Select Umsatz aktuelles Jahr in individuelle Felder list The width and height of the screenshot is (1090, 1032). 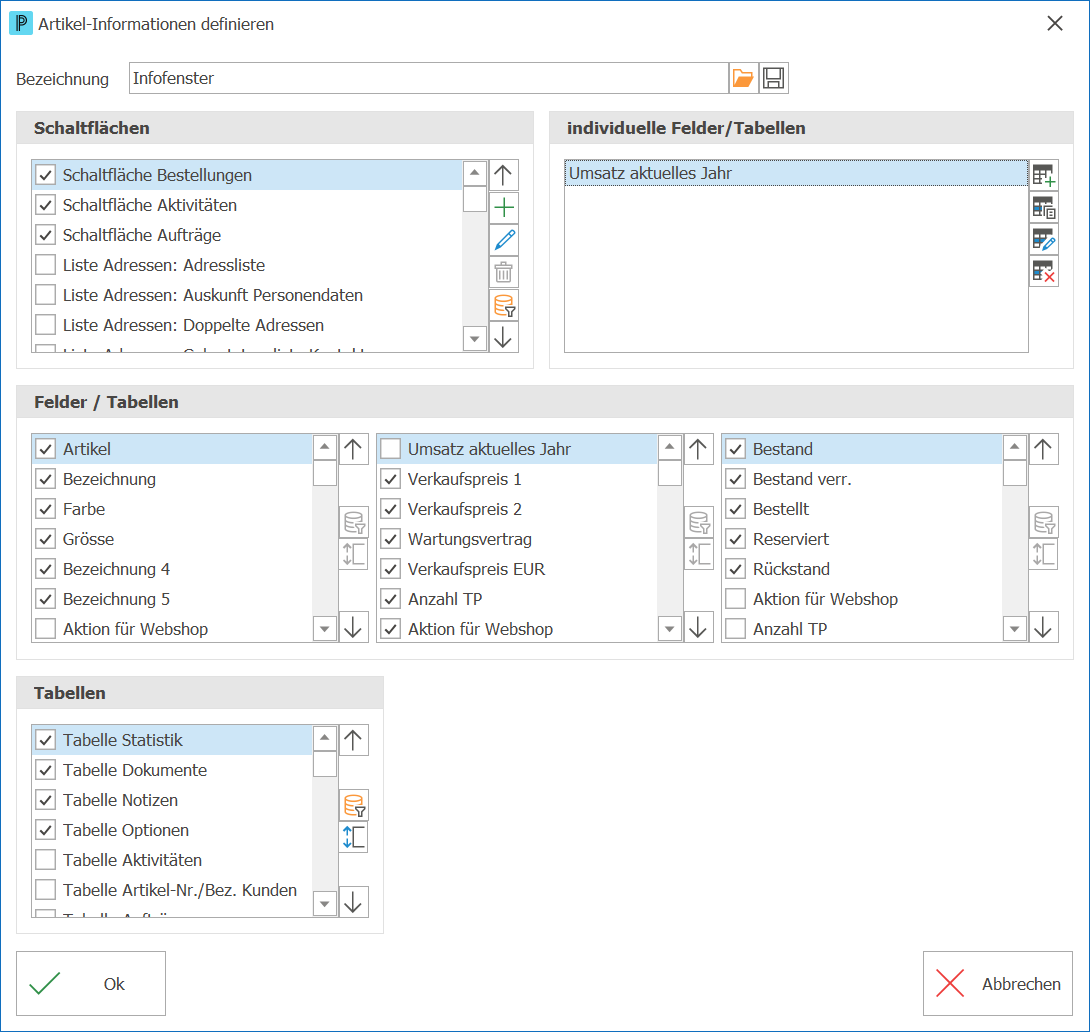point(796,173)
